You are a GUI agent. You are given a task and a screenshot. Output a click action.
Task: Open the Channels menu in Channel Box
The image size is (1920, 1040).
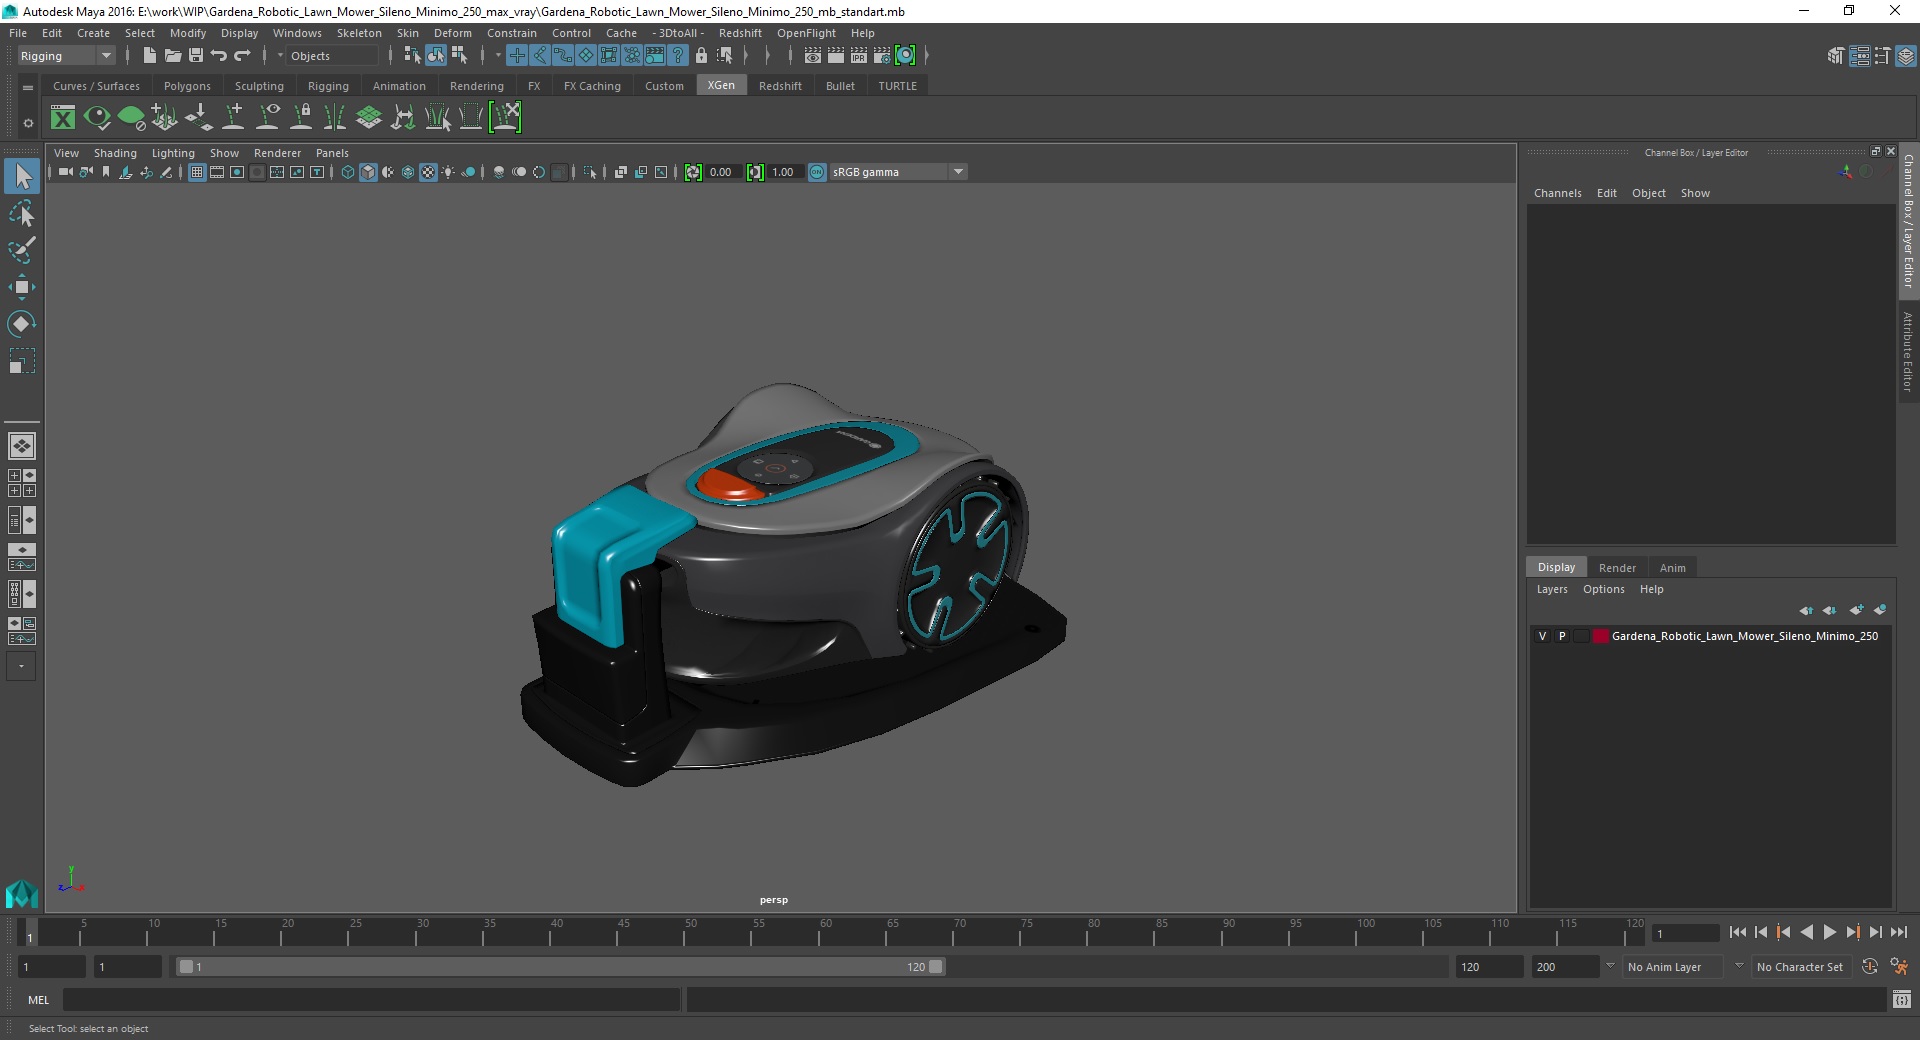(1557, 193)
